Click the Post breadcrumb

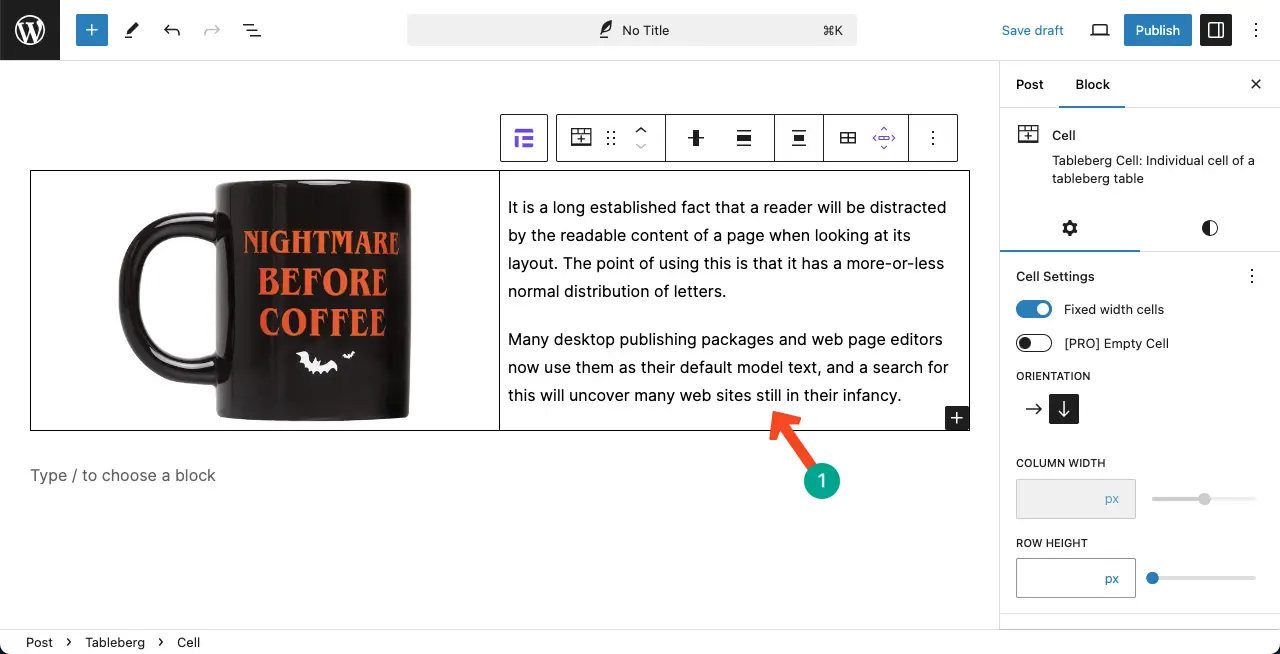(x=40, y=642)
